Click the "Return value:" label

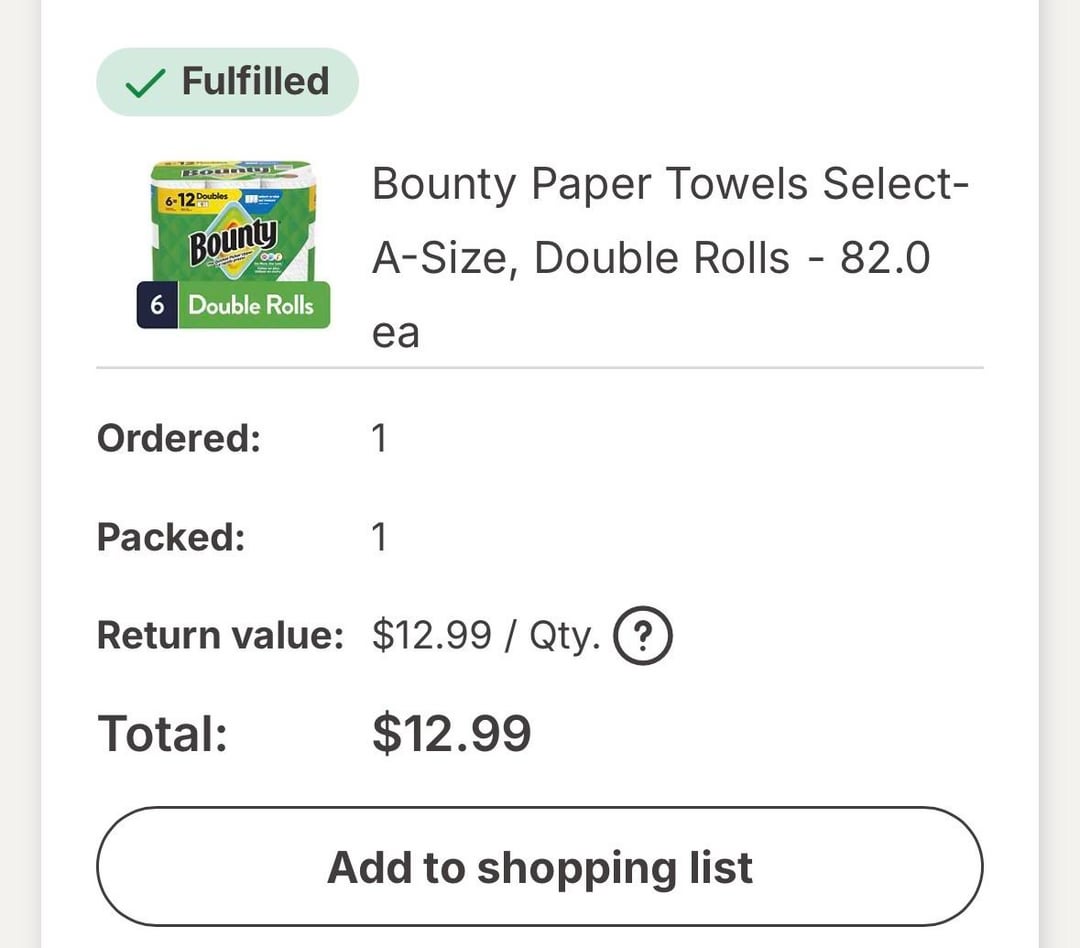pyautogui.click(x=220, y=635)
